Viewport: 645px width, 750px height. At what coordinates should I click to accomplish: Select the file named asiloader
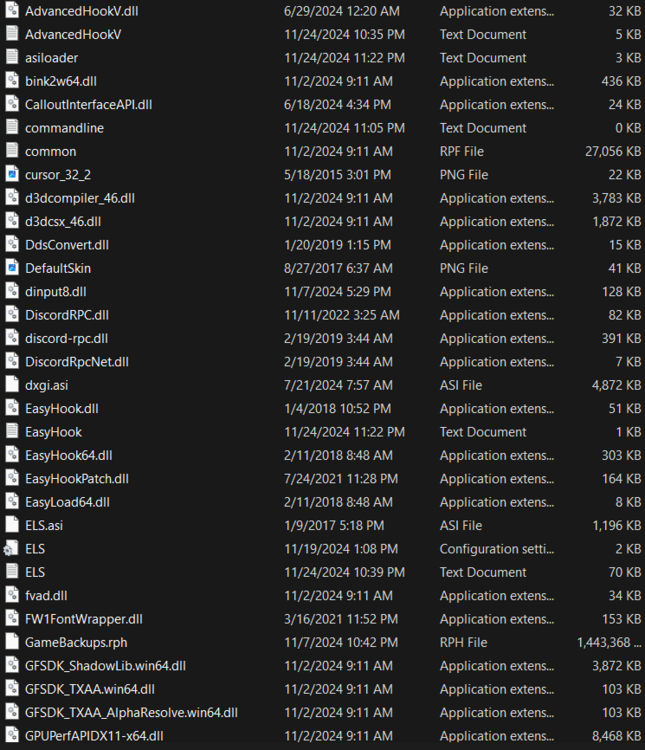[x=51, y=58]
